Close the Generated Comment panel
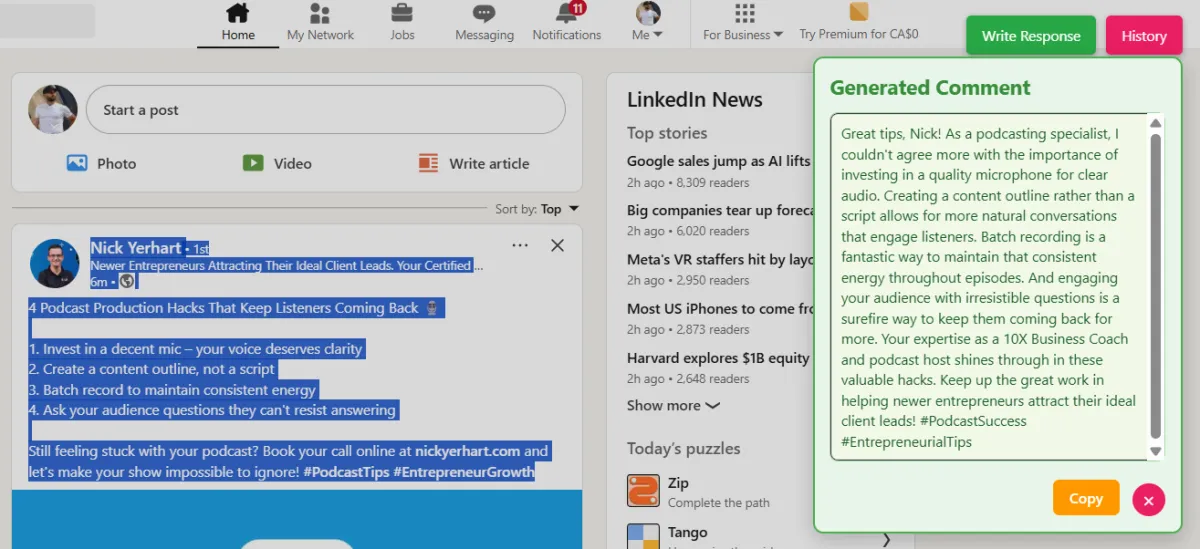Viewport: 1200px width, 549px height. [x=1149, y=499]
